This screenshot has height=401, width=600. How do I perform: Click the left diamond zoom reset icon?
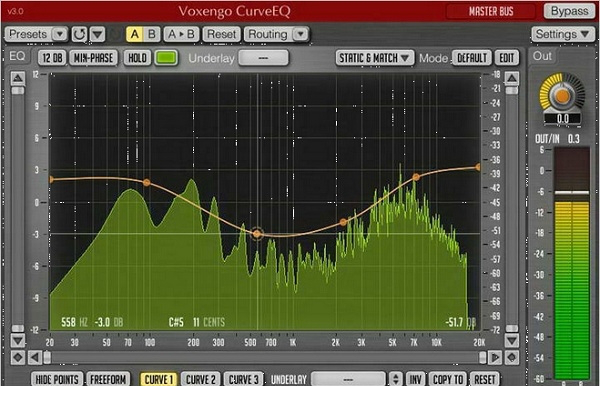click(17, 358)
